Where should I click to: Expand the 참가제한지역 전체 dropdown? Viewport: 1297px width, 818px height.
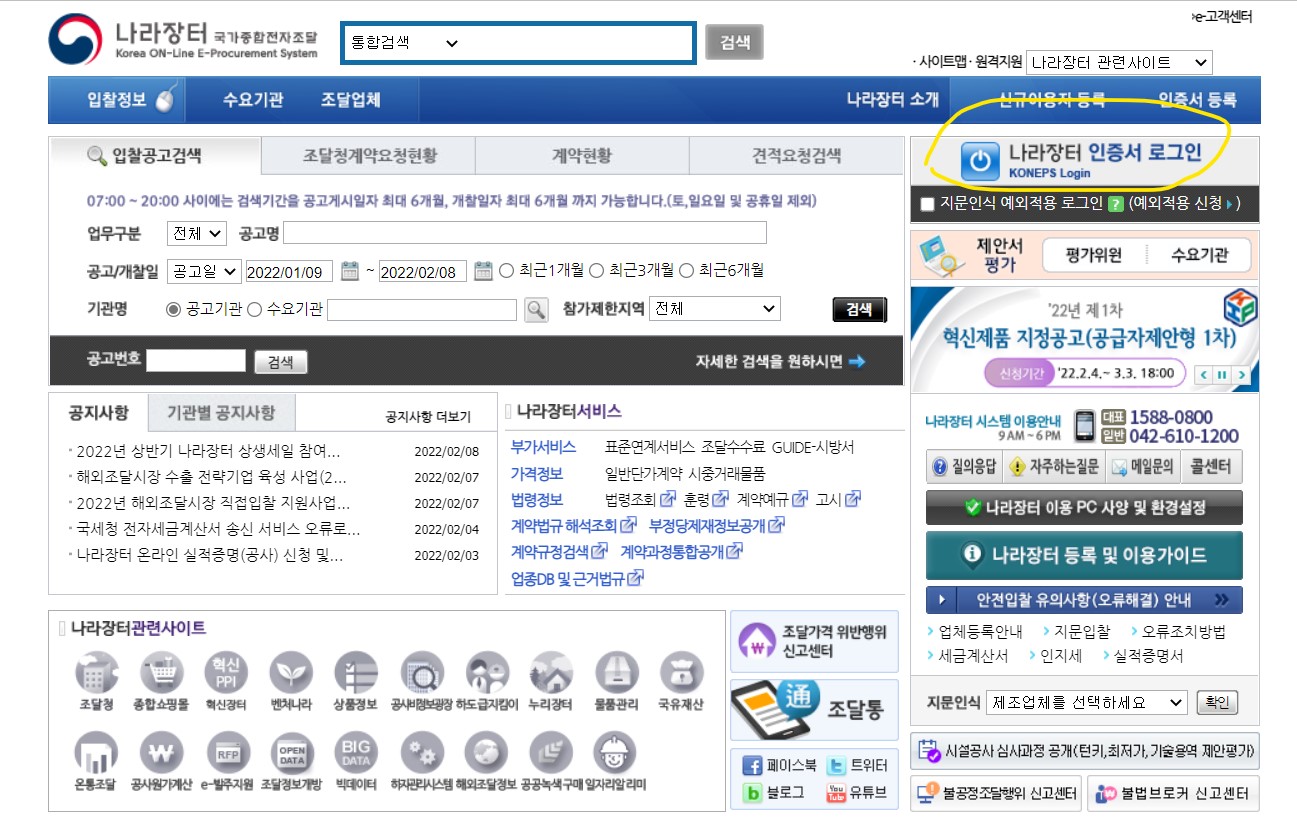tap(714, 309)
